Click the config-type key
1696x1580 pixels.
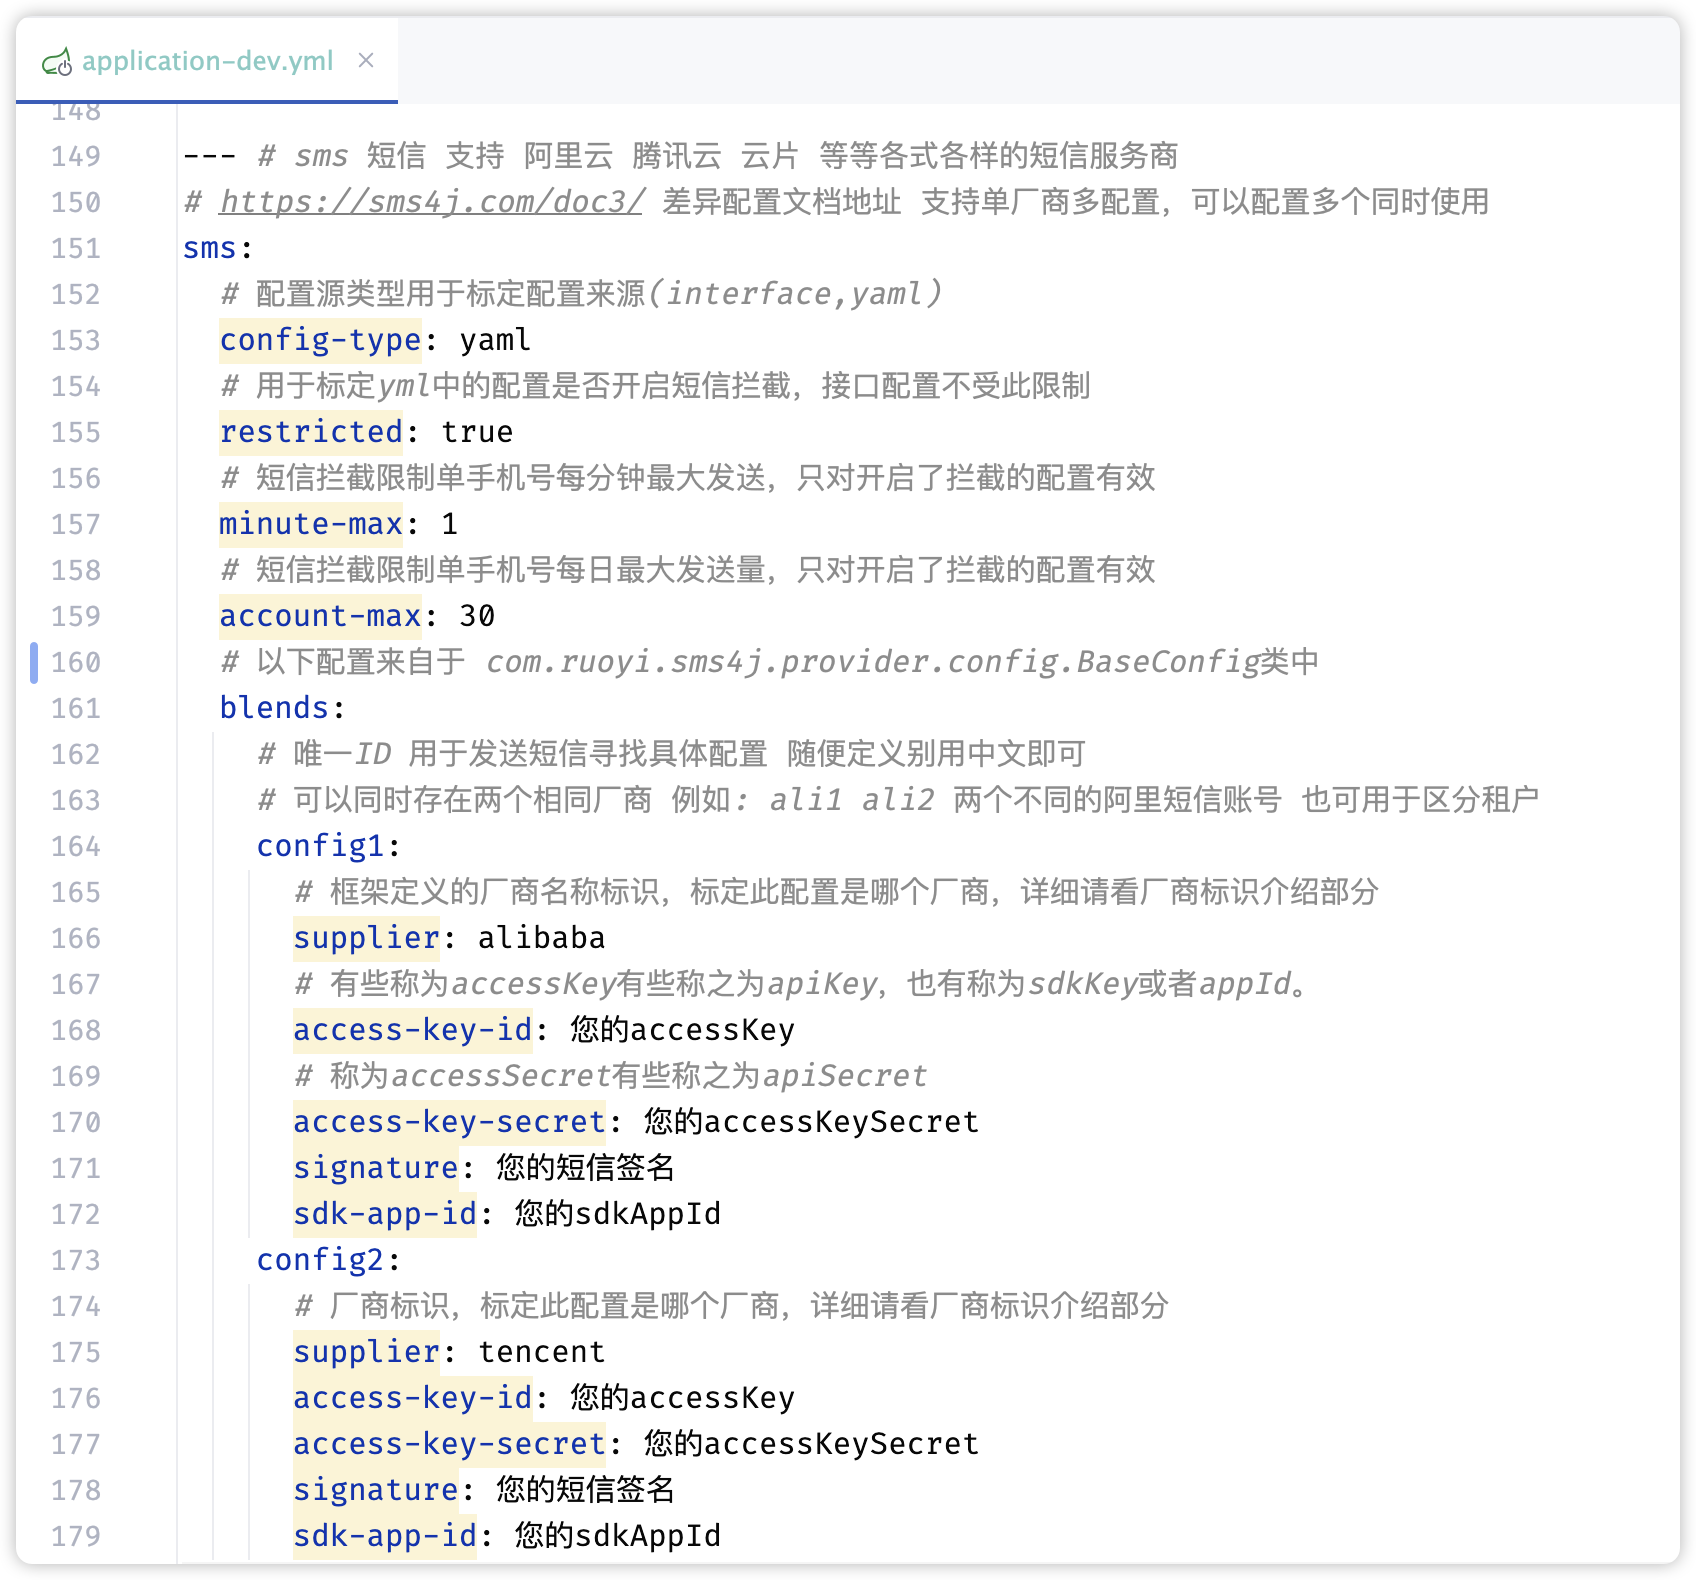click(x=320, y=340)
